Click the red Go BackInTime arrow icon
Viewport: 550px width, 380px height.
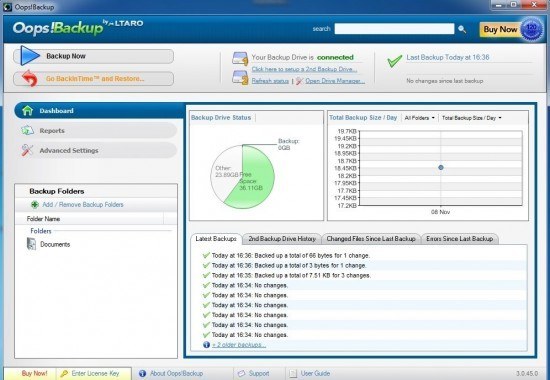point(29,78)
